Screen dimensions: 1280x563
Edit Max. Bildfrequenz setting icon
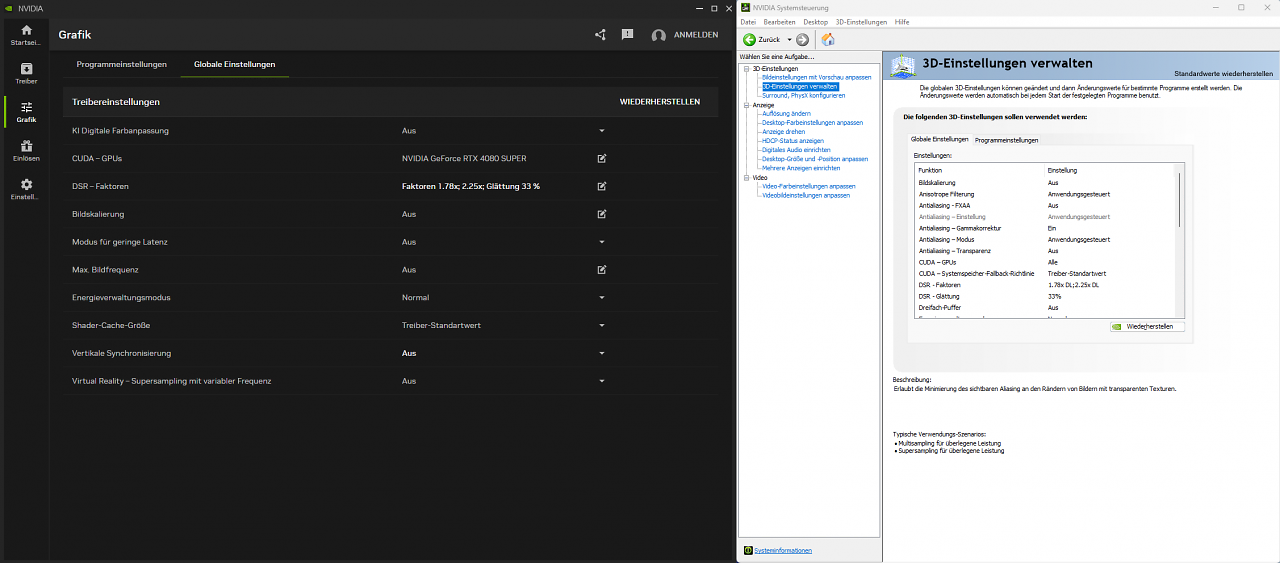click(x=602, y=270)
